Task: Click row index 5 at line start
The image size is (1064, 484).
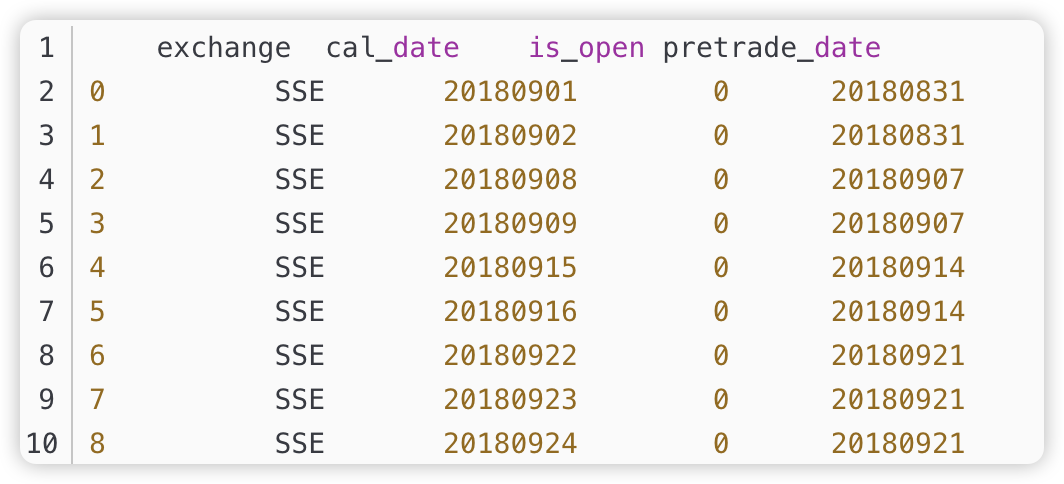Action: click(x=97, y=312)
